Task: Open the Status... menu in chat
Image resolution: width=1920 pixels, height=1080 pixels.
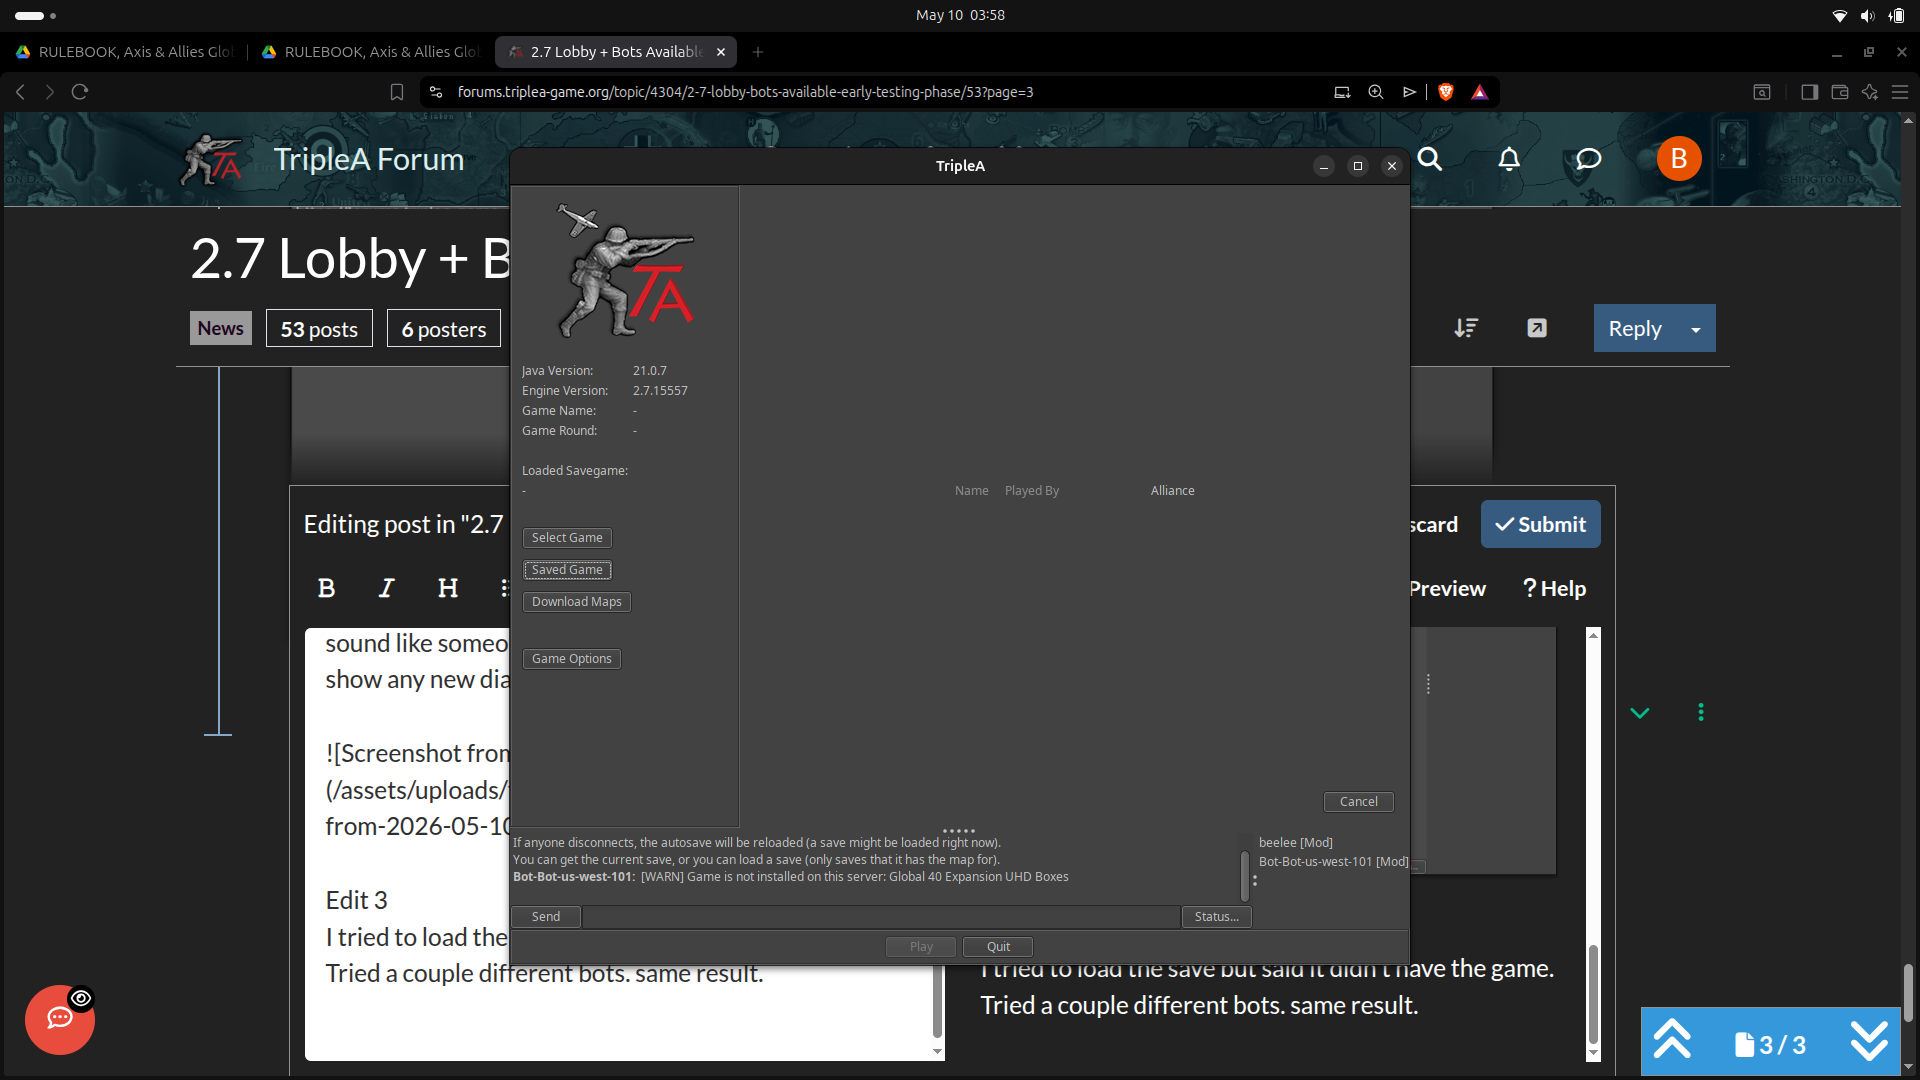Action: click(1217, 917)
